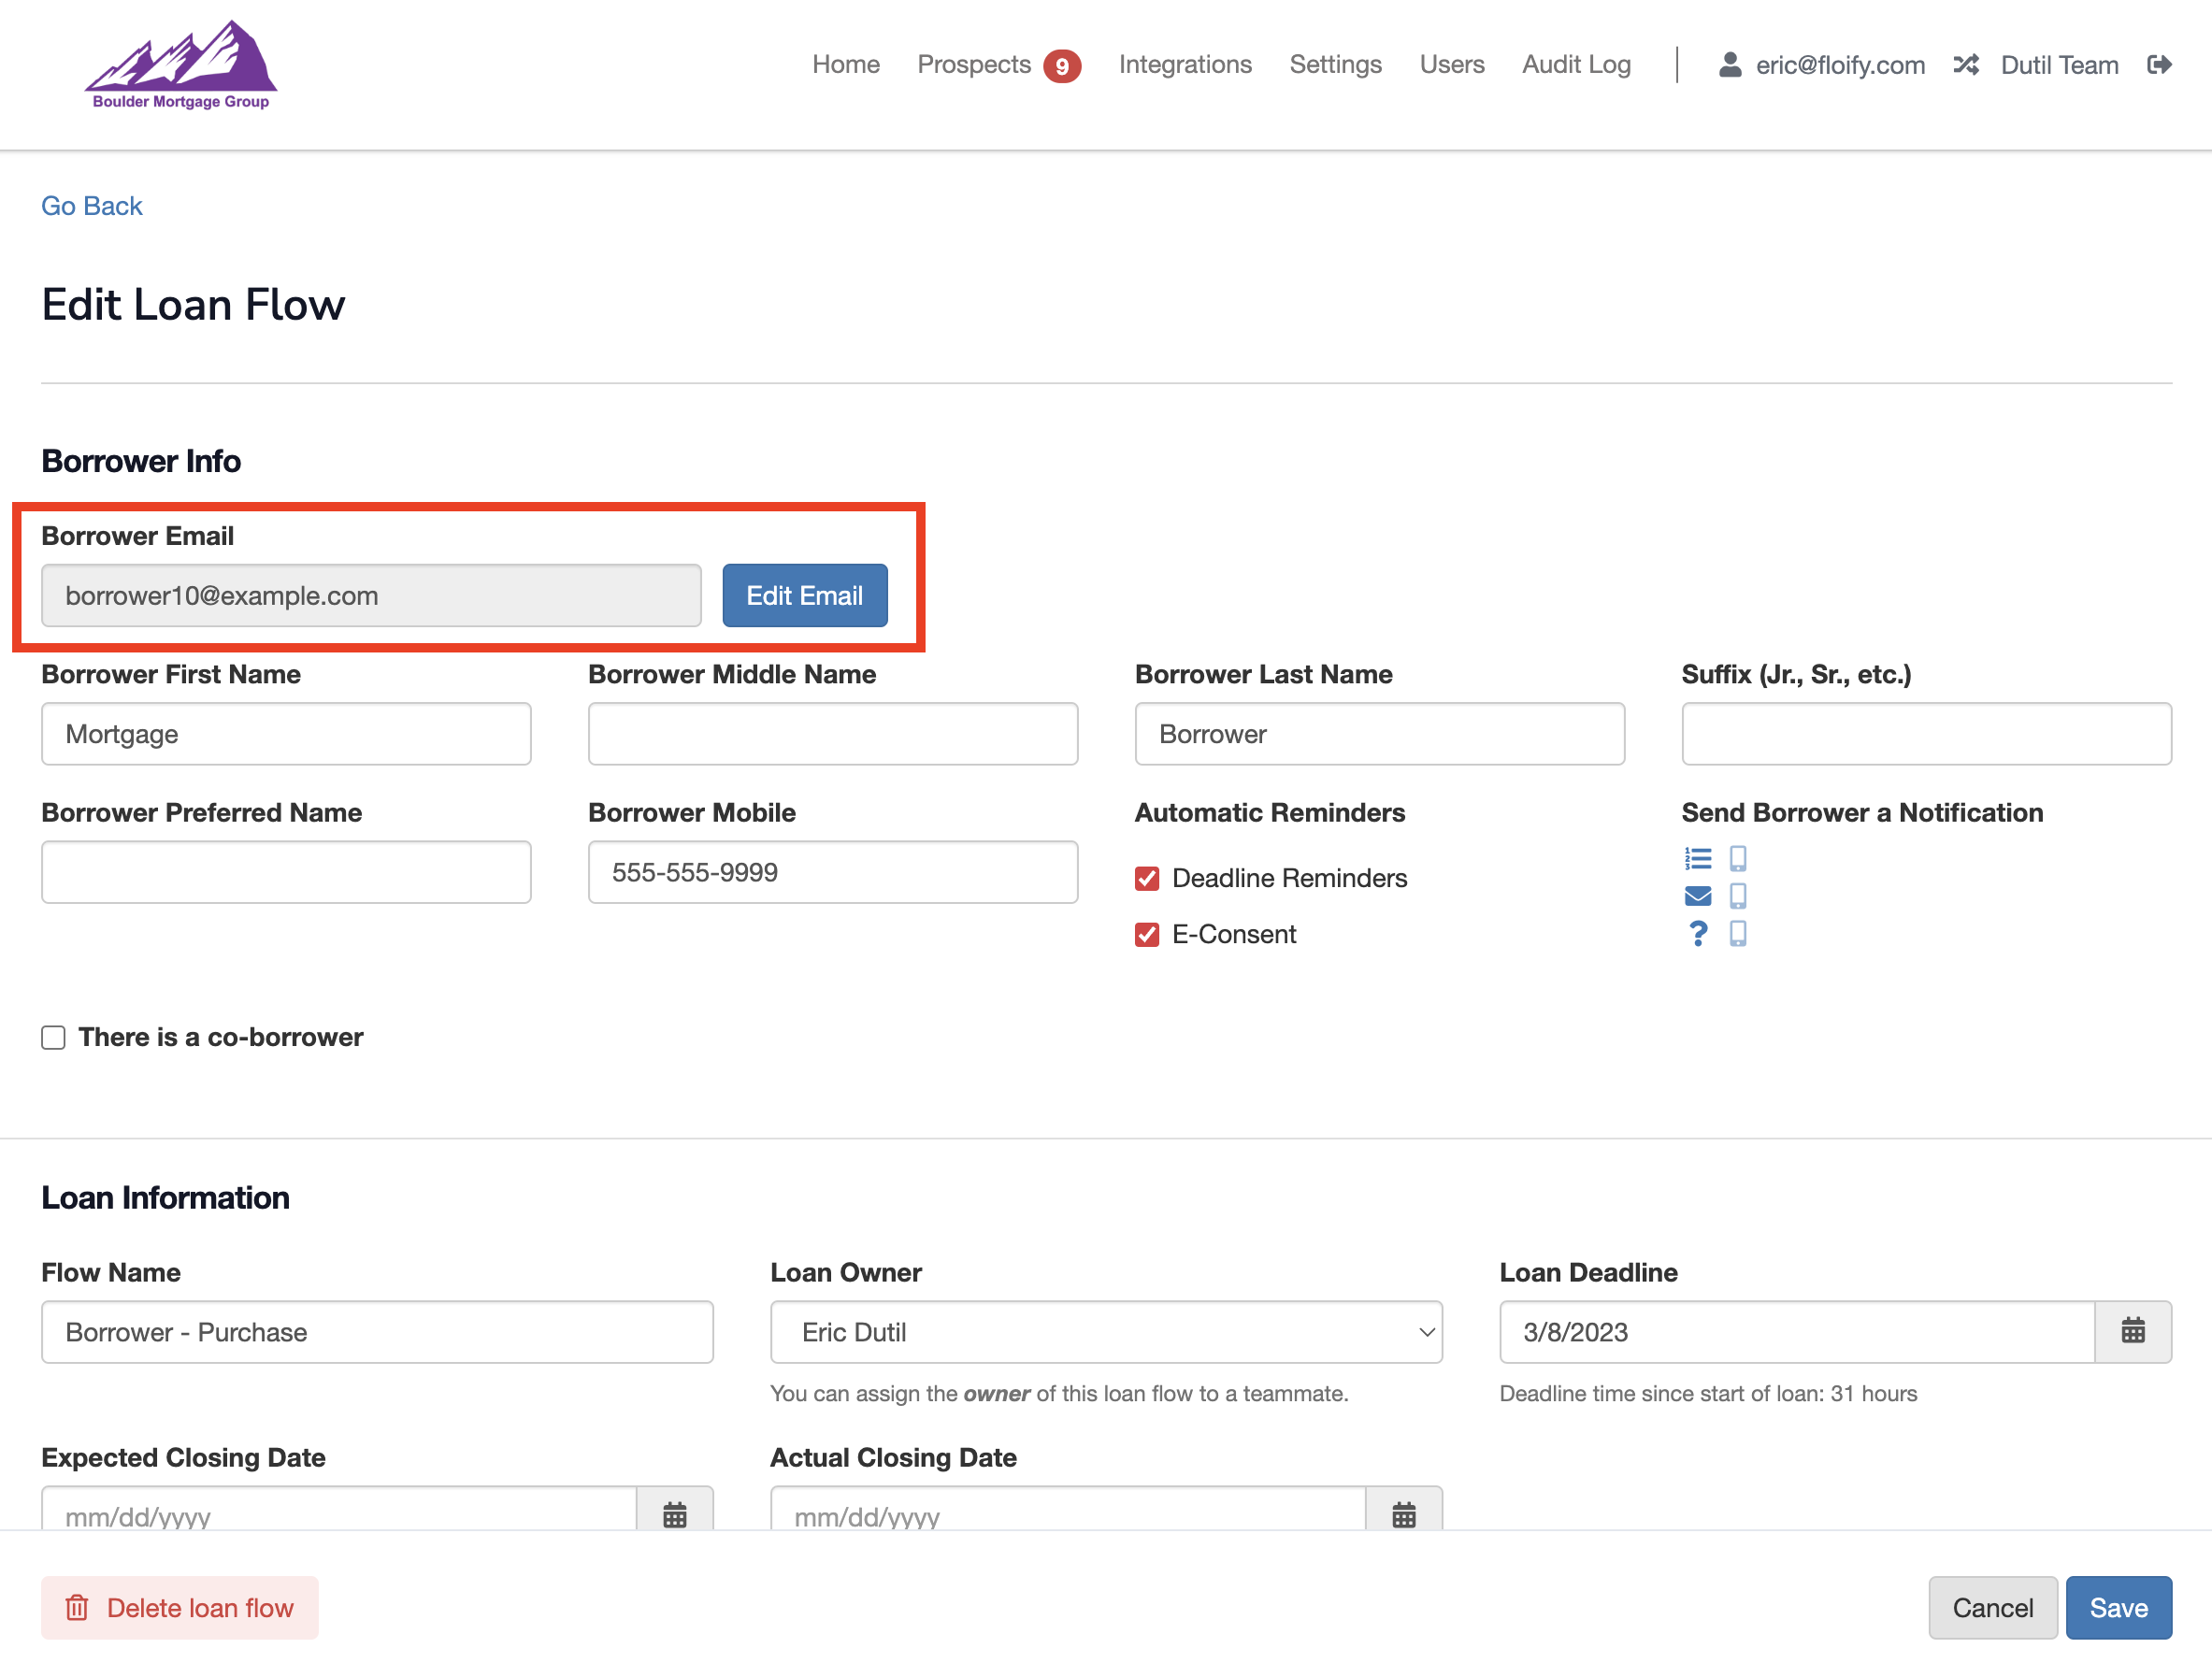
Task: Toggle the E-Consent checkbox
Action: coord(1147,934)
